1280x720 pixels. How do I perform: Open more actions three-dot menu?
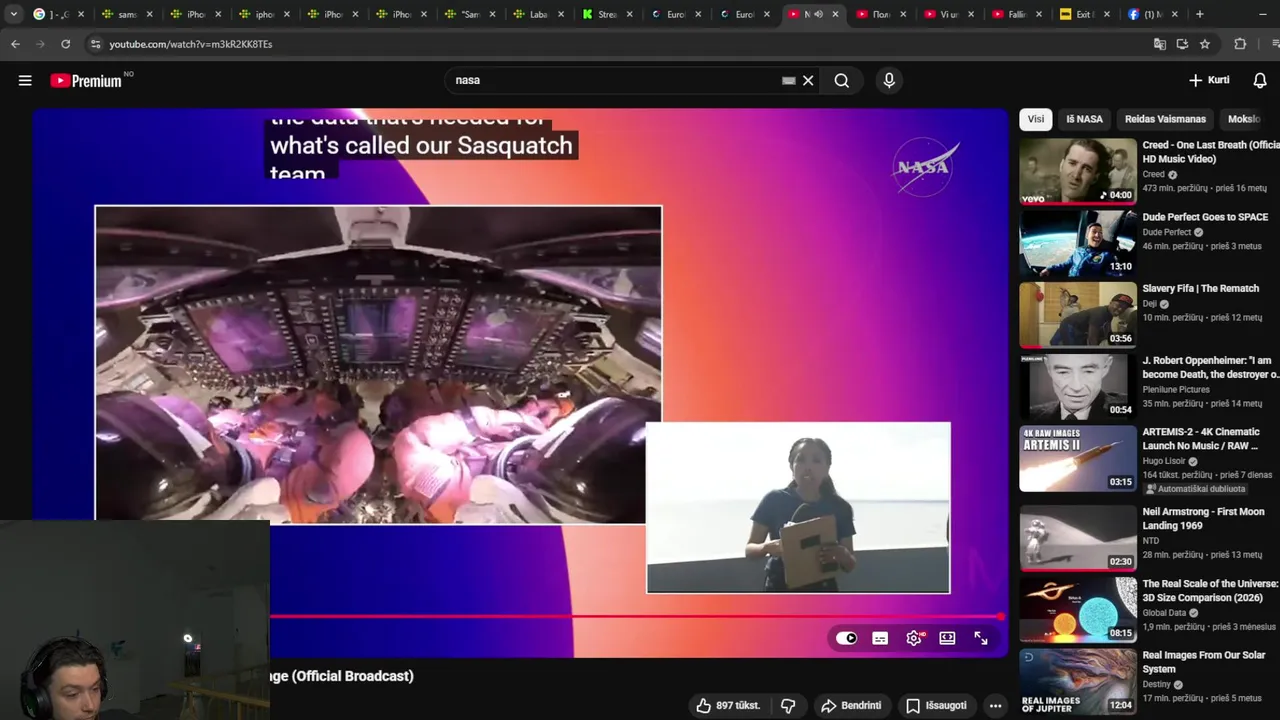click(995, 706)
